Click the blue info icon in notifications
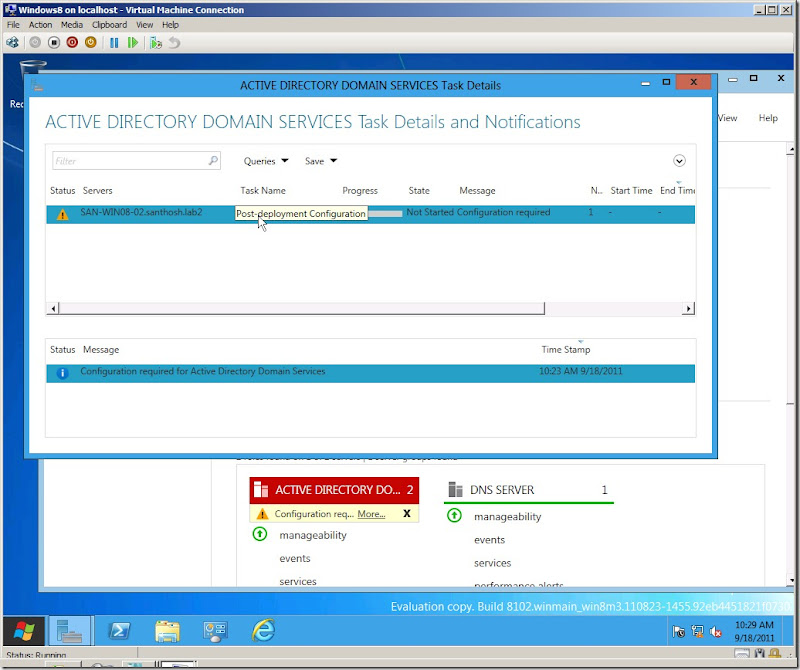The height and width of the screenshot is (670, 800). [x=62, y=374]
